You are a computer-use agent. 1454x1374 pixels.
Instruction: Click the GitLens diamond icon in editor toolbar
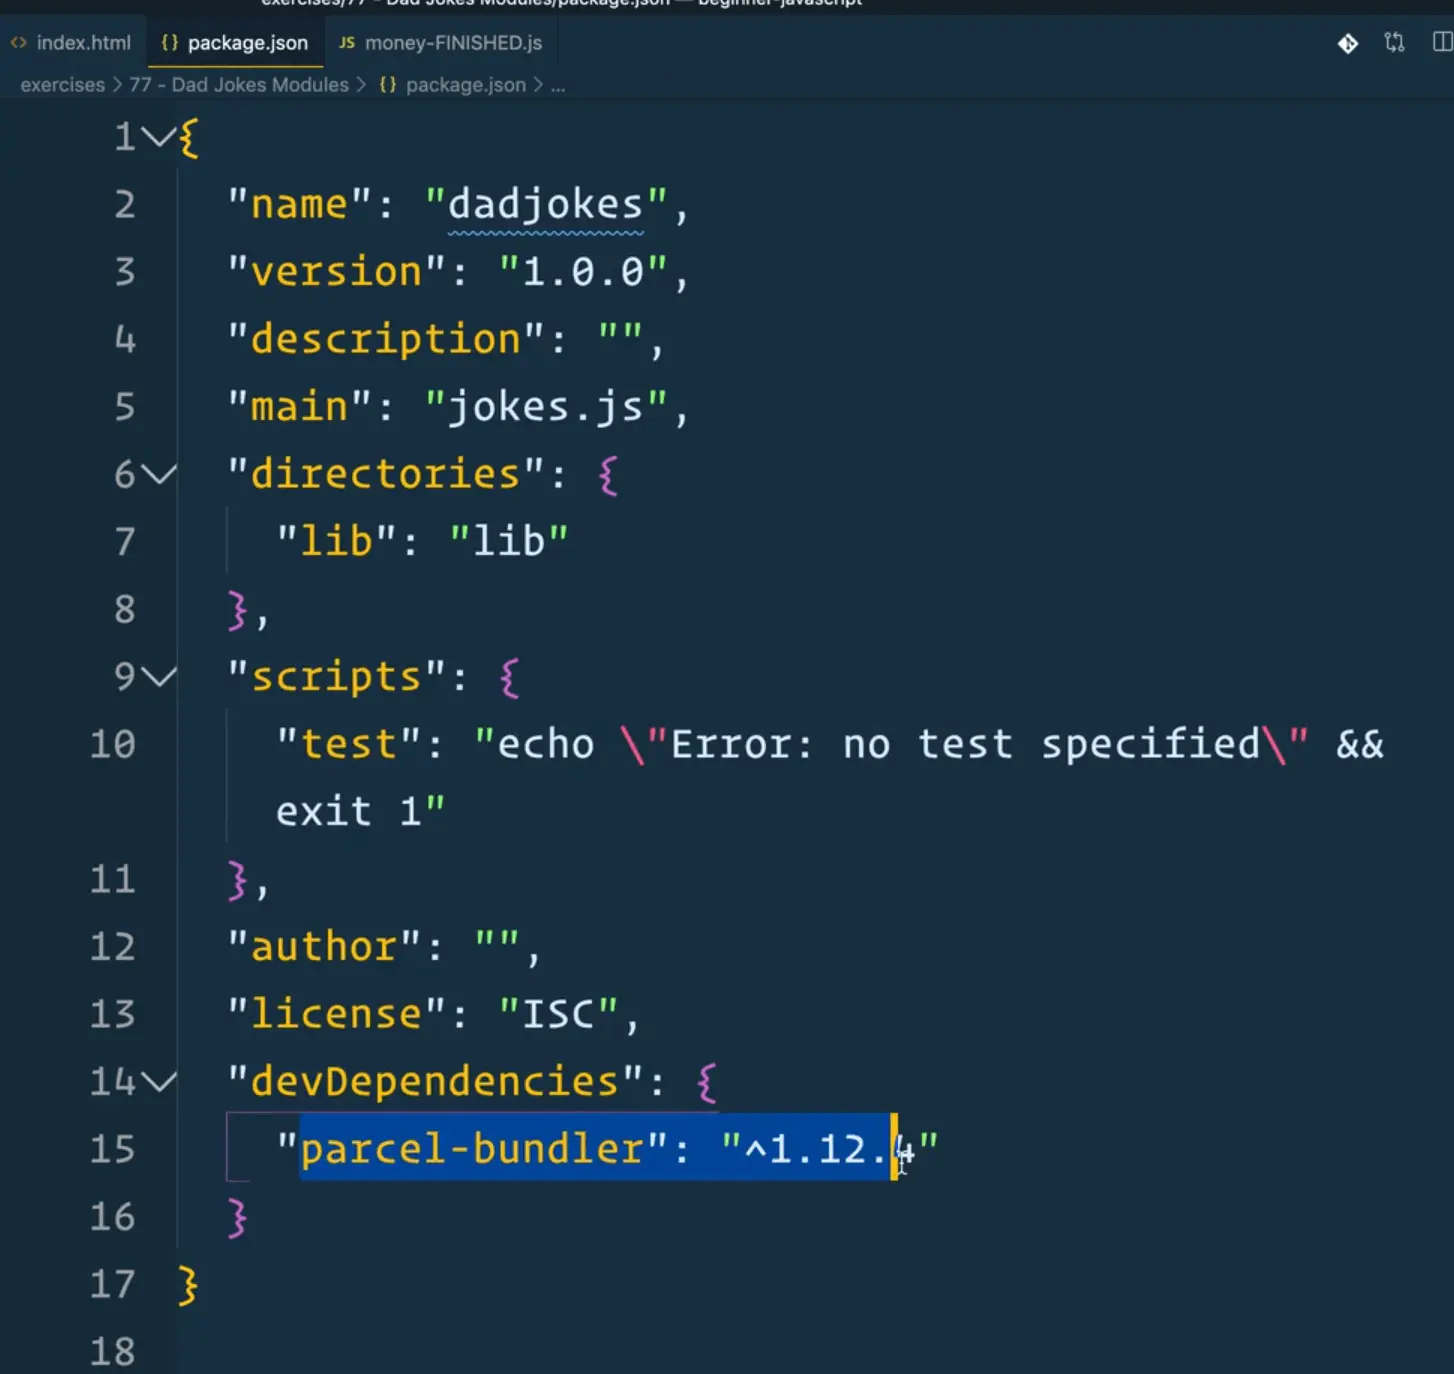pos(1347,43)
